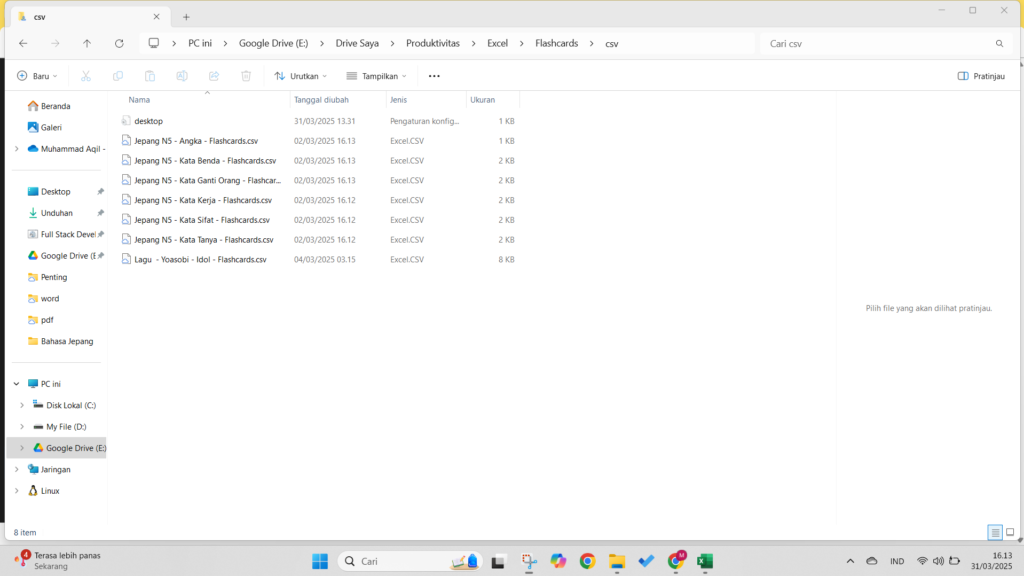Viewport: 1024px width, 576px height.
Task: Click the Rename icon in toolbar
Action: click(x=182, y=76)
